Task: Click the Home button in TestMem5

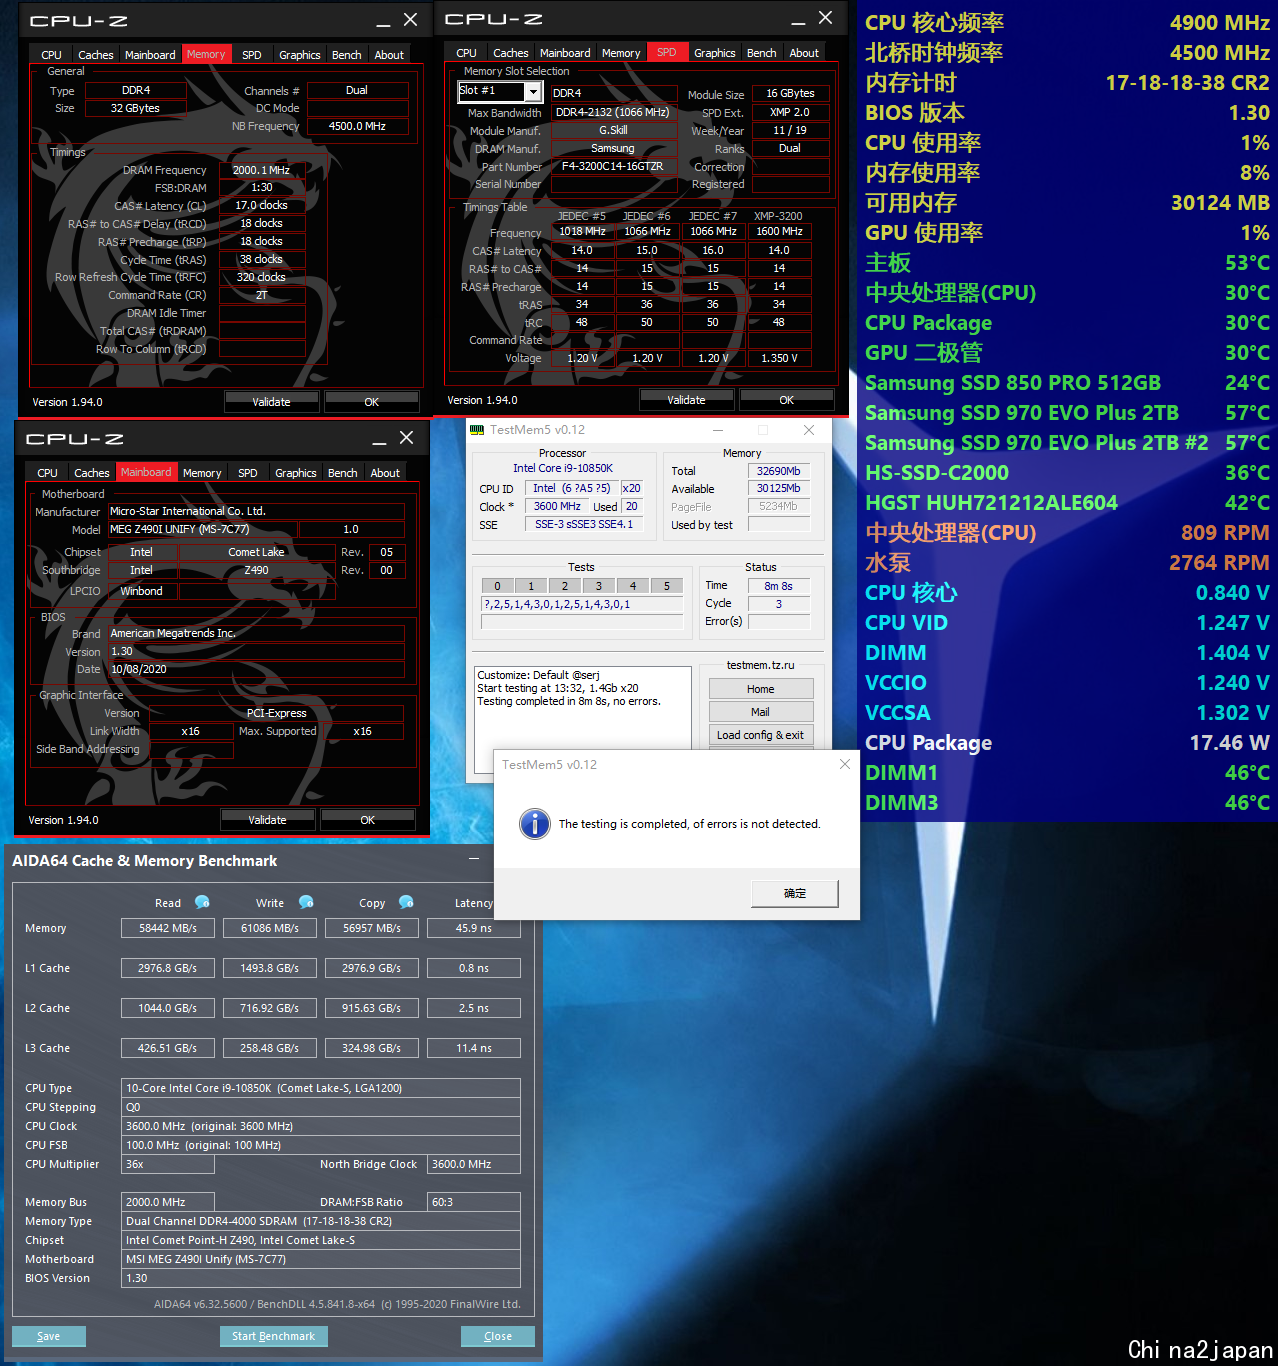Action: pyautogui.click(x=761, y=689)
